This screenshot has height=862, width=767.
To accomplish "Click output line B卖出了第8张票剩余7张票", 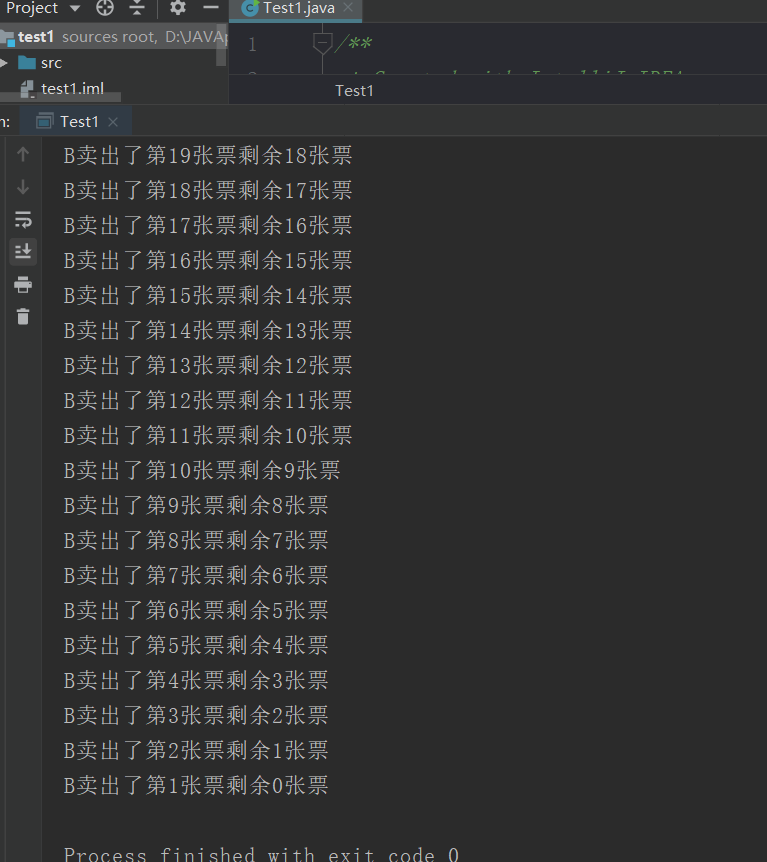I will pos(196,540).
